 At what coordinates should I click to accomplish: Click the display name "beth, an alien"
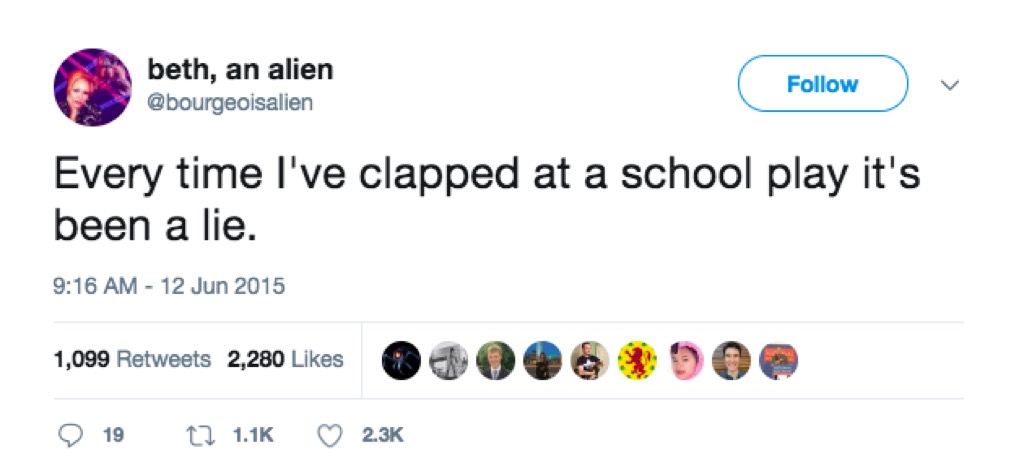click(240, 70)
